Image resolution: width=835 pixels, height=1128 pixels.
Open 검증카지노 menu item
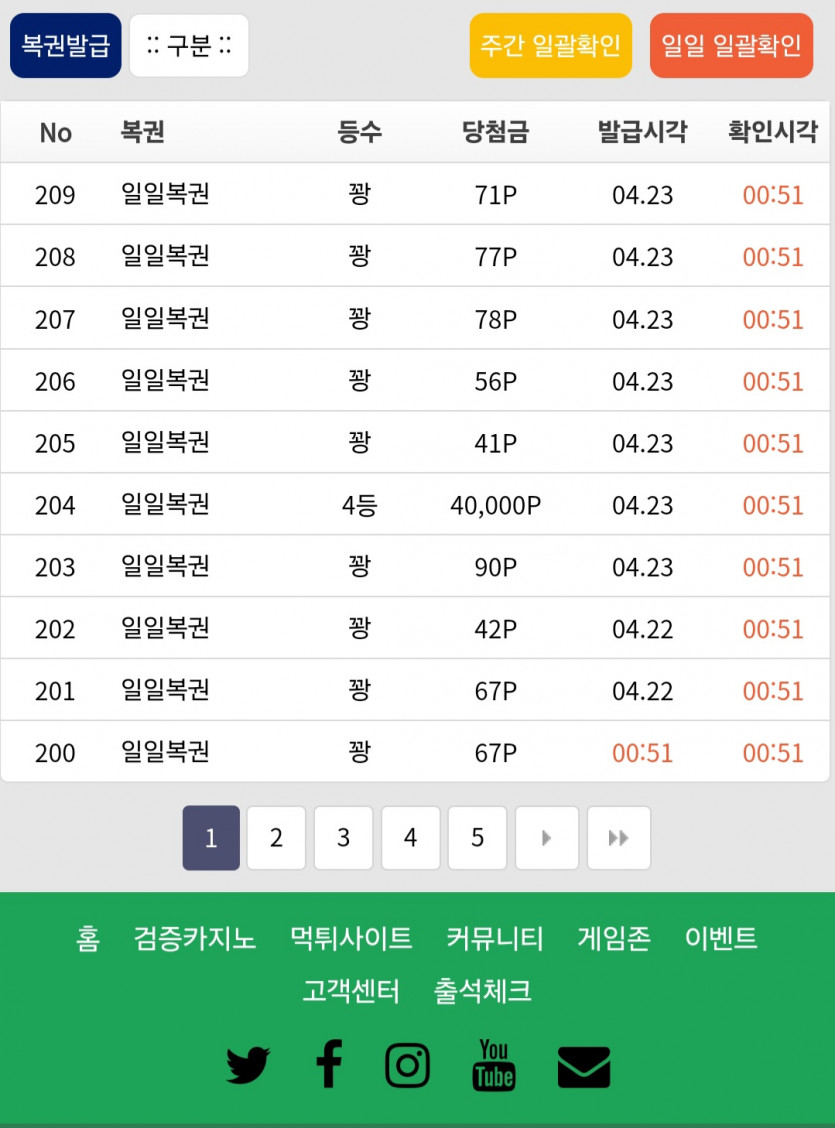click(x=195, y=939)
